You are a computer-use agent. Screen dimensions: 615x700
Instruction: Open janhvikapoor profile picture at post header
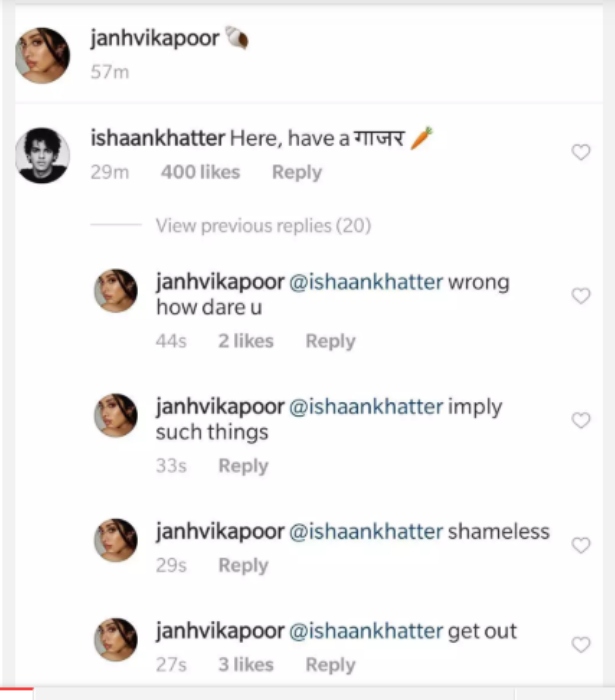[x=43, y=55]
